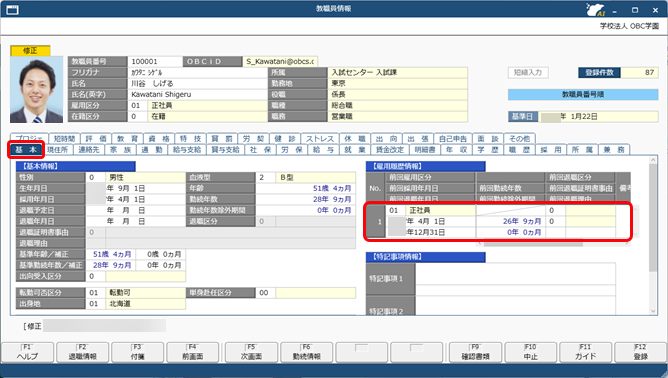
Task: Click the 氏名 field 川谷 しげる
Action: (197, 84)
